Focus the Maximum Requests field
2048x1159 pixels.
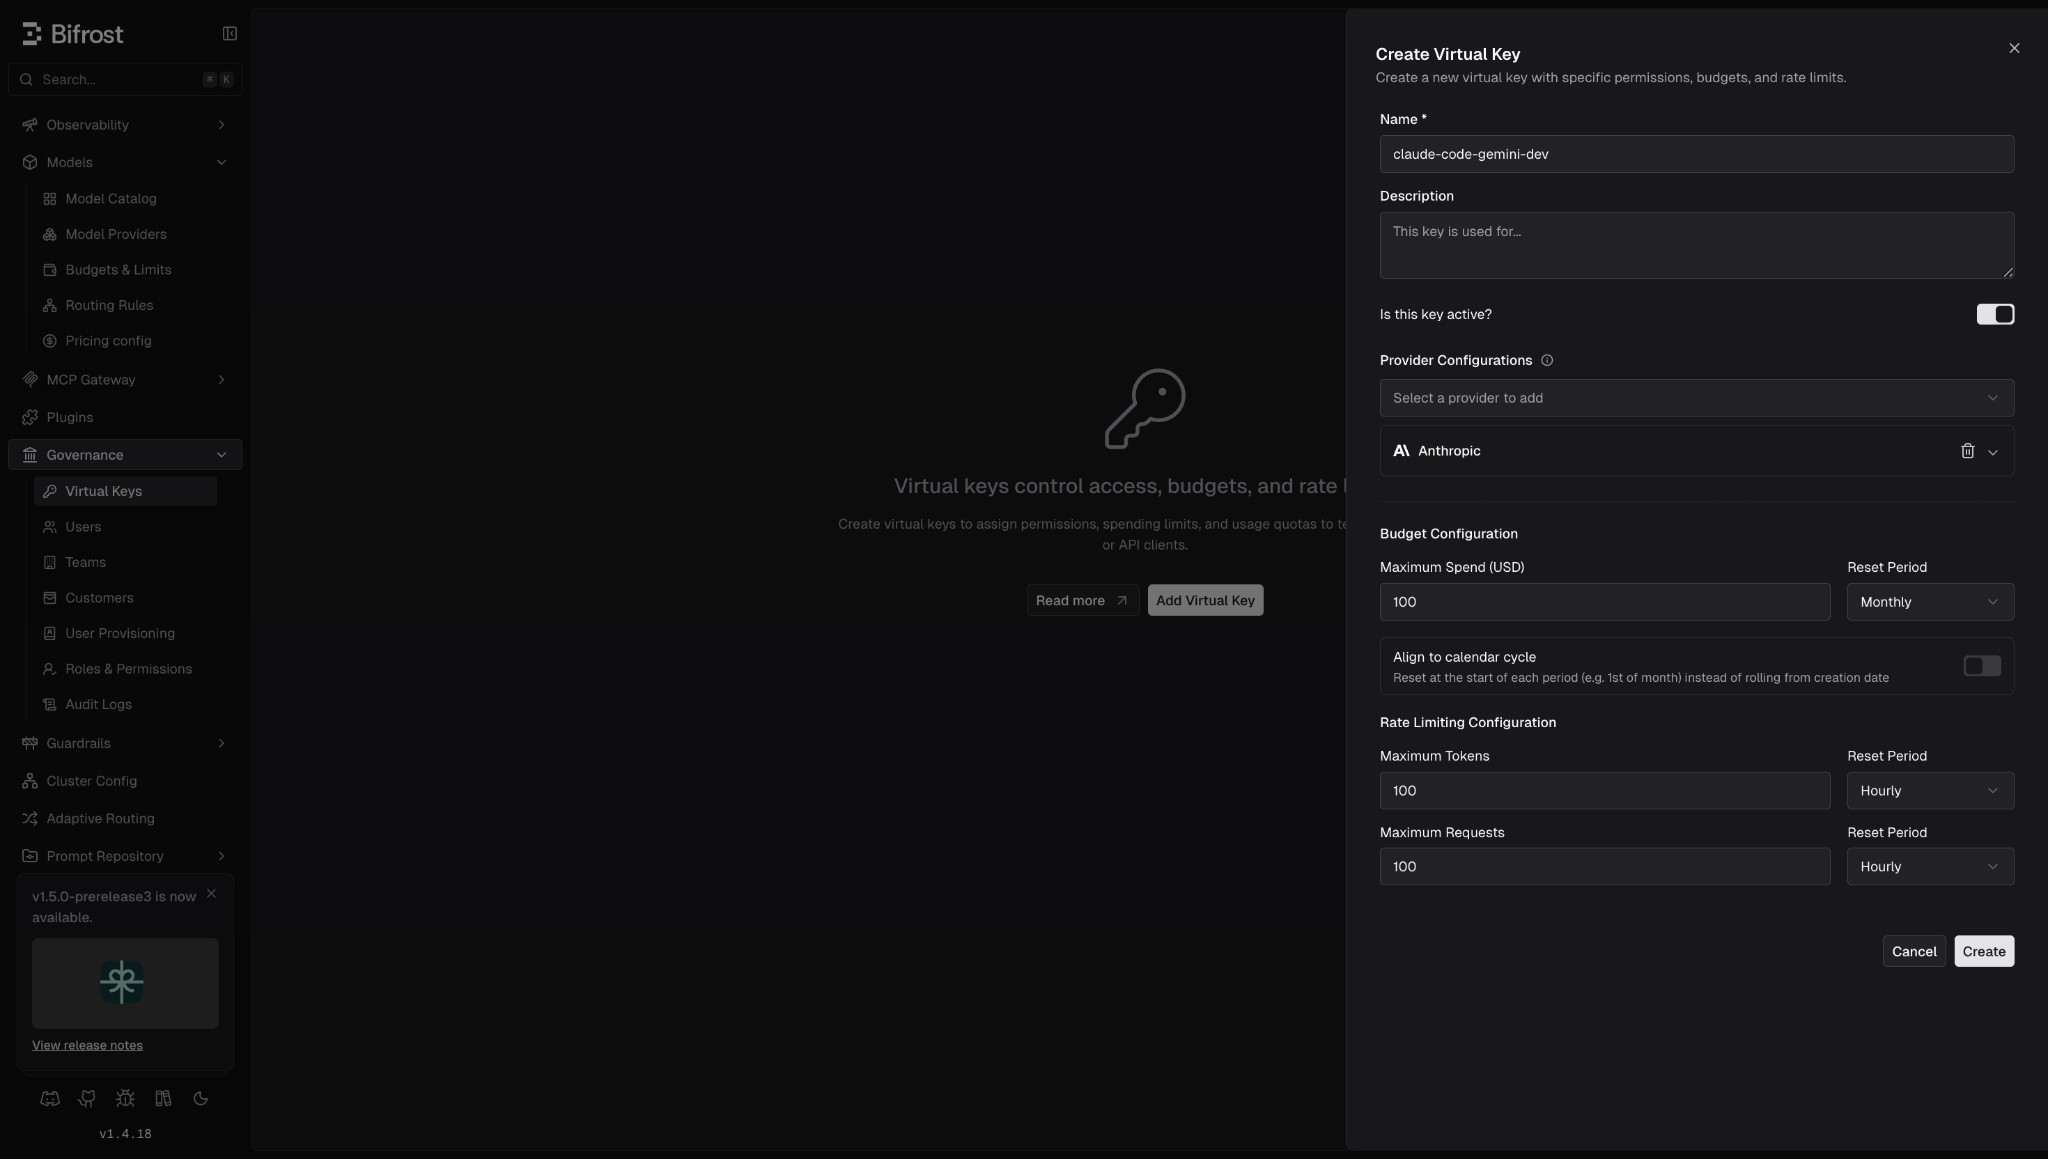1605,867
